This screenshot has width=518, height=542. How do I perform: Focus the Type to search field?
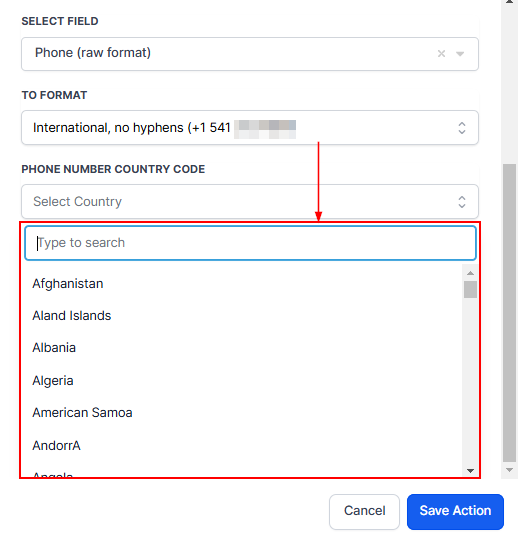click(251, 243)
